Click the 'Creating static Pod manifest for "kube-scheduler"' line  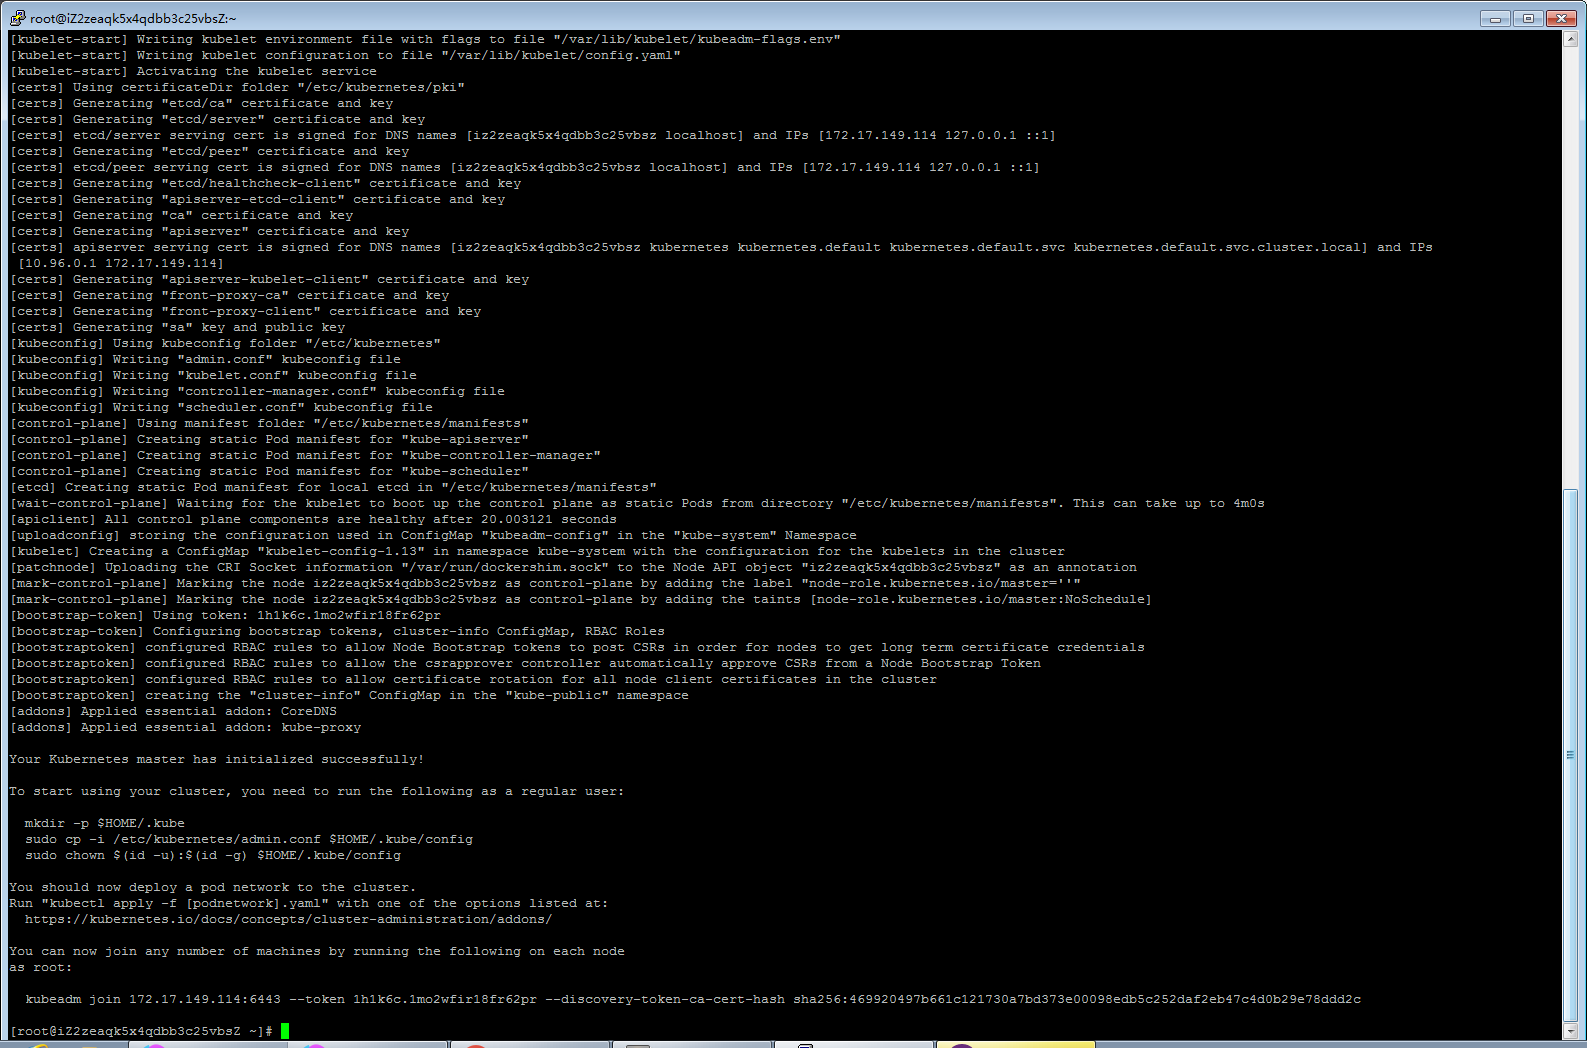[269, 471]
